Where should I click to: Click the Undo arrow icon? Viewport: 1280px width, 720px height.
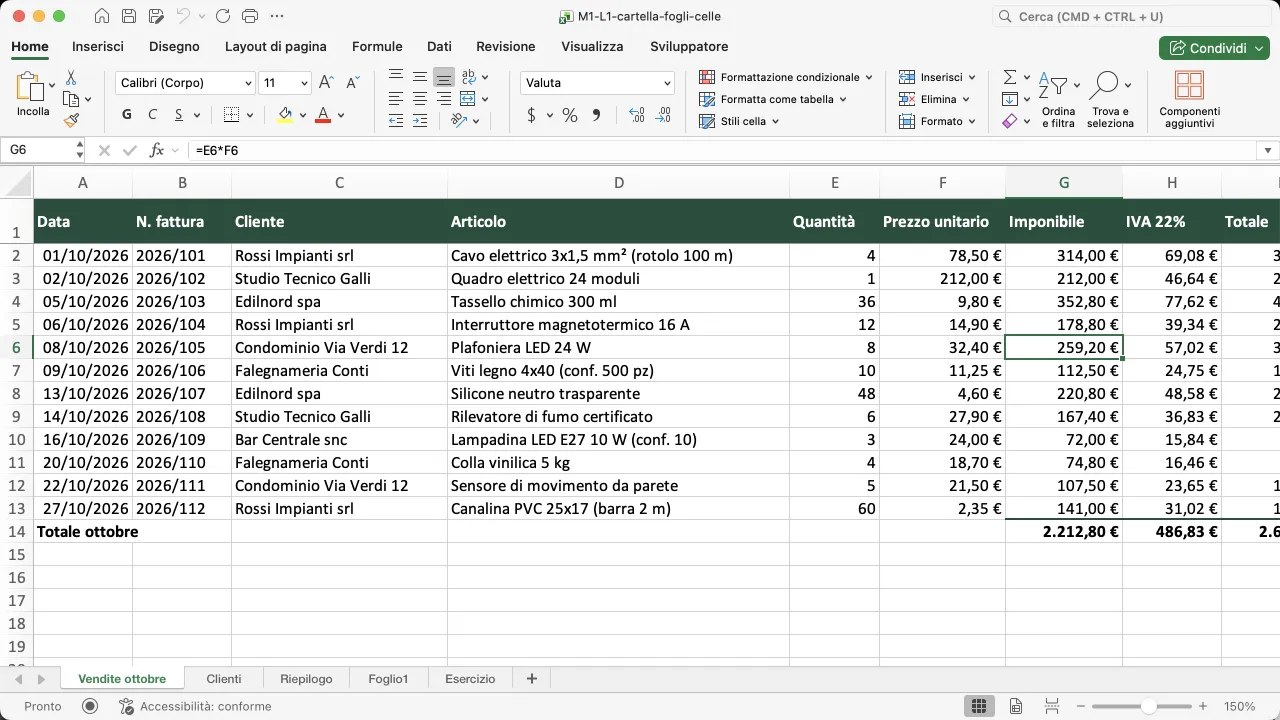182,16
